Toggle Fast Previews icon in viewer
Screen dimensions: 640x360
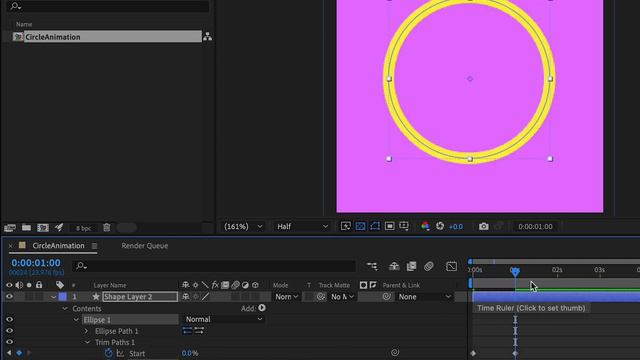(x=346, y=226)
